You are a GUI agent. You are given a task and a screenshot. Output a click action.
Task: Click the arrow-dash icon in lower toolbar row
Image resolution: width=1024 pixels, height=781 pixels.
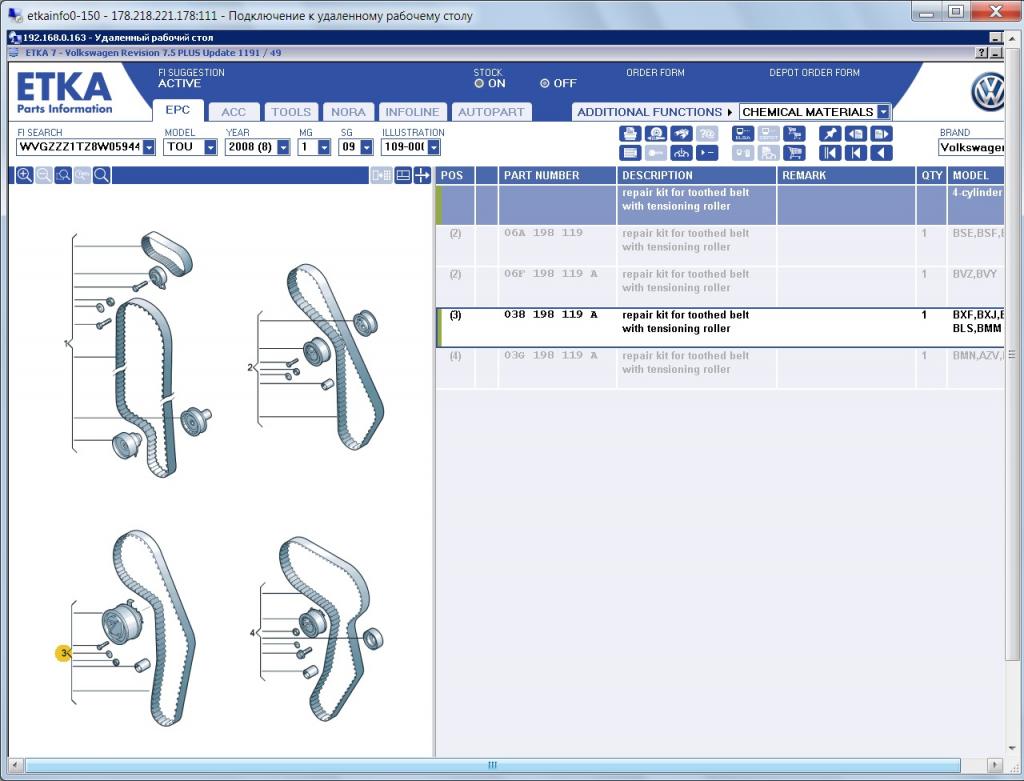coord(707,153)
